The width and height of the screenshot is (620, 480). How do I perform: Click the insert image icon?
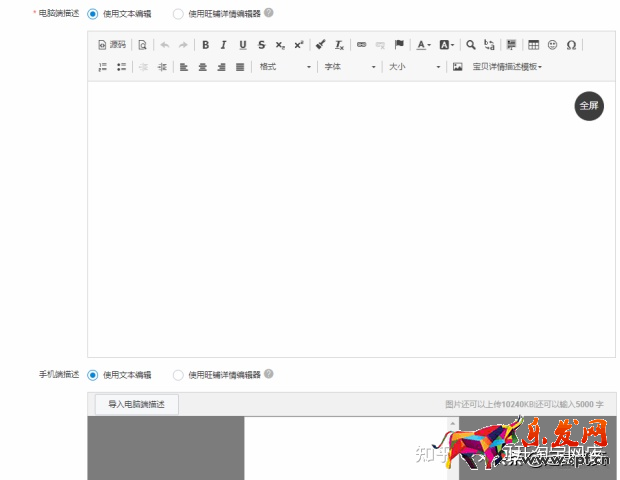coord(458,67)
